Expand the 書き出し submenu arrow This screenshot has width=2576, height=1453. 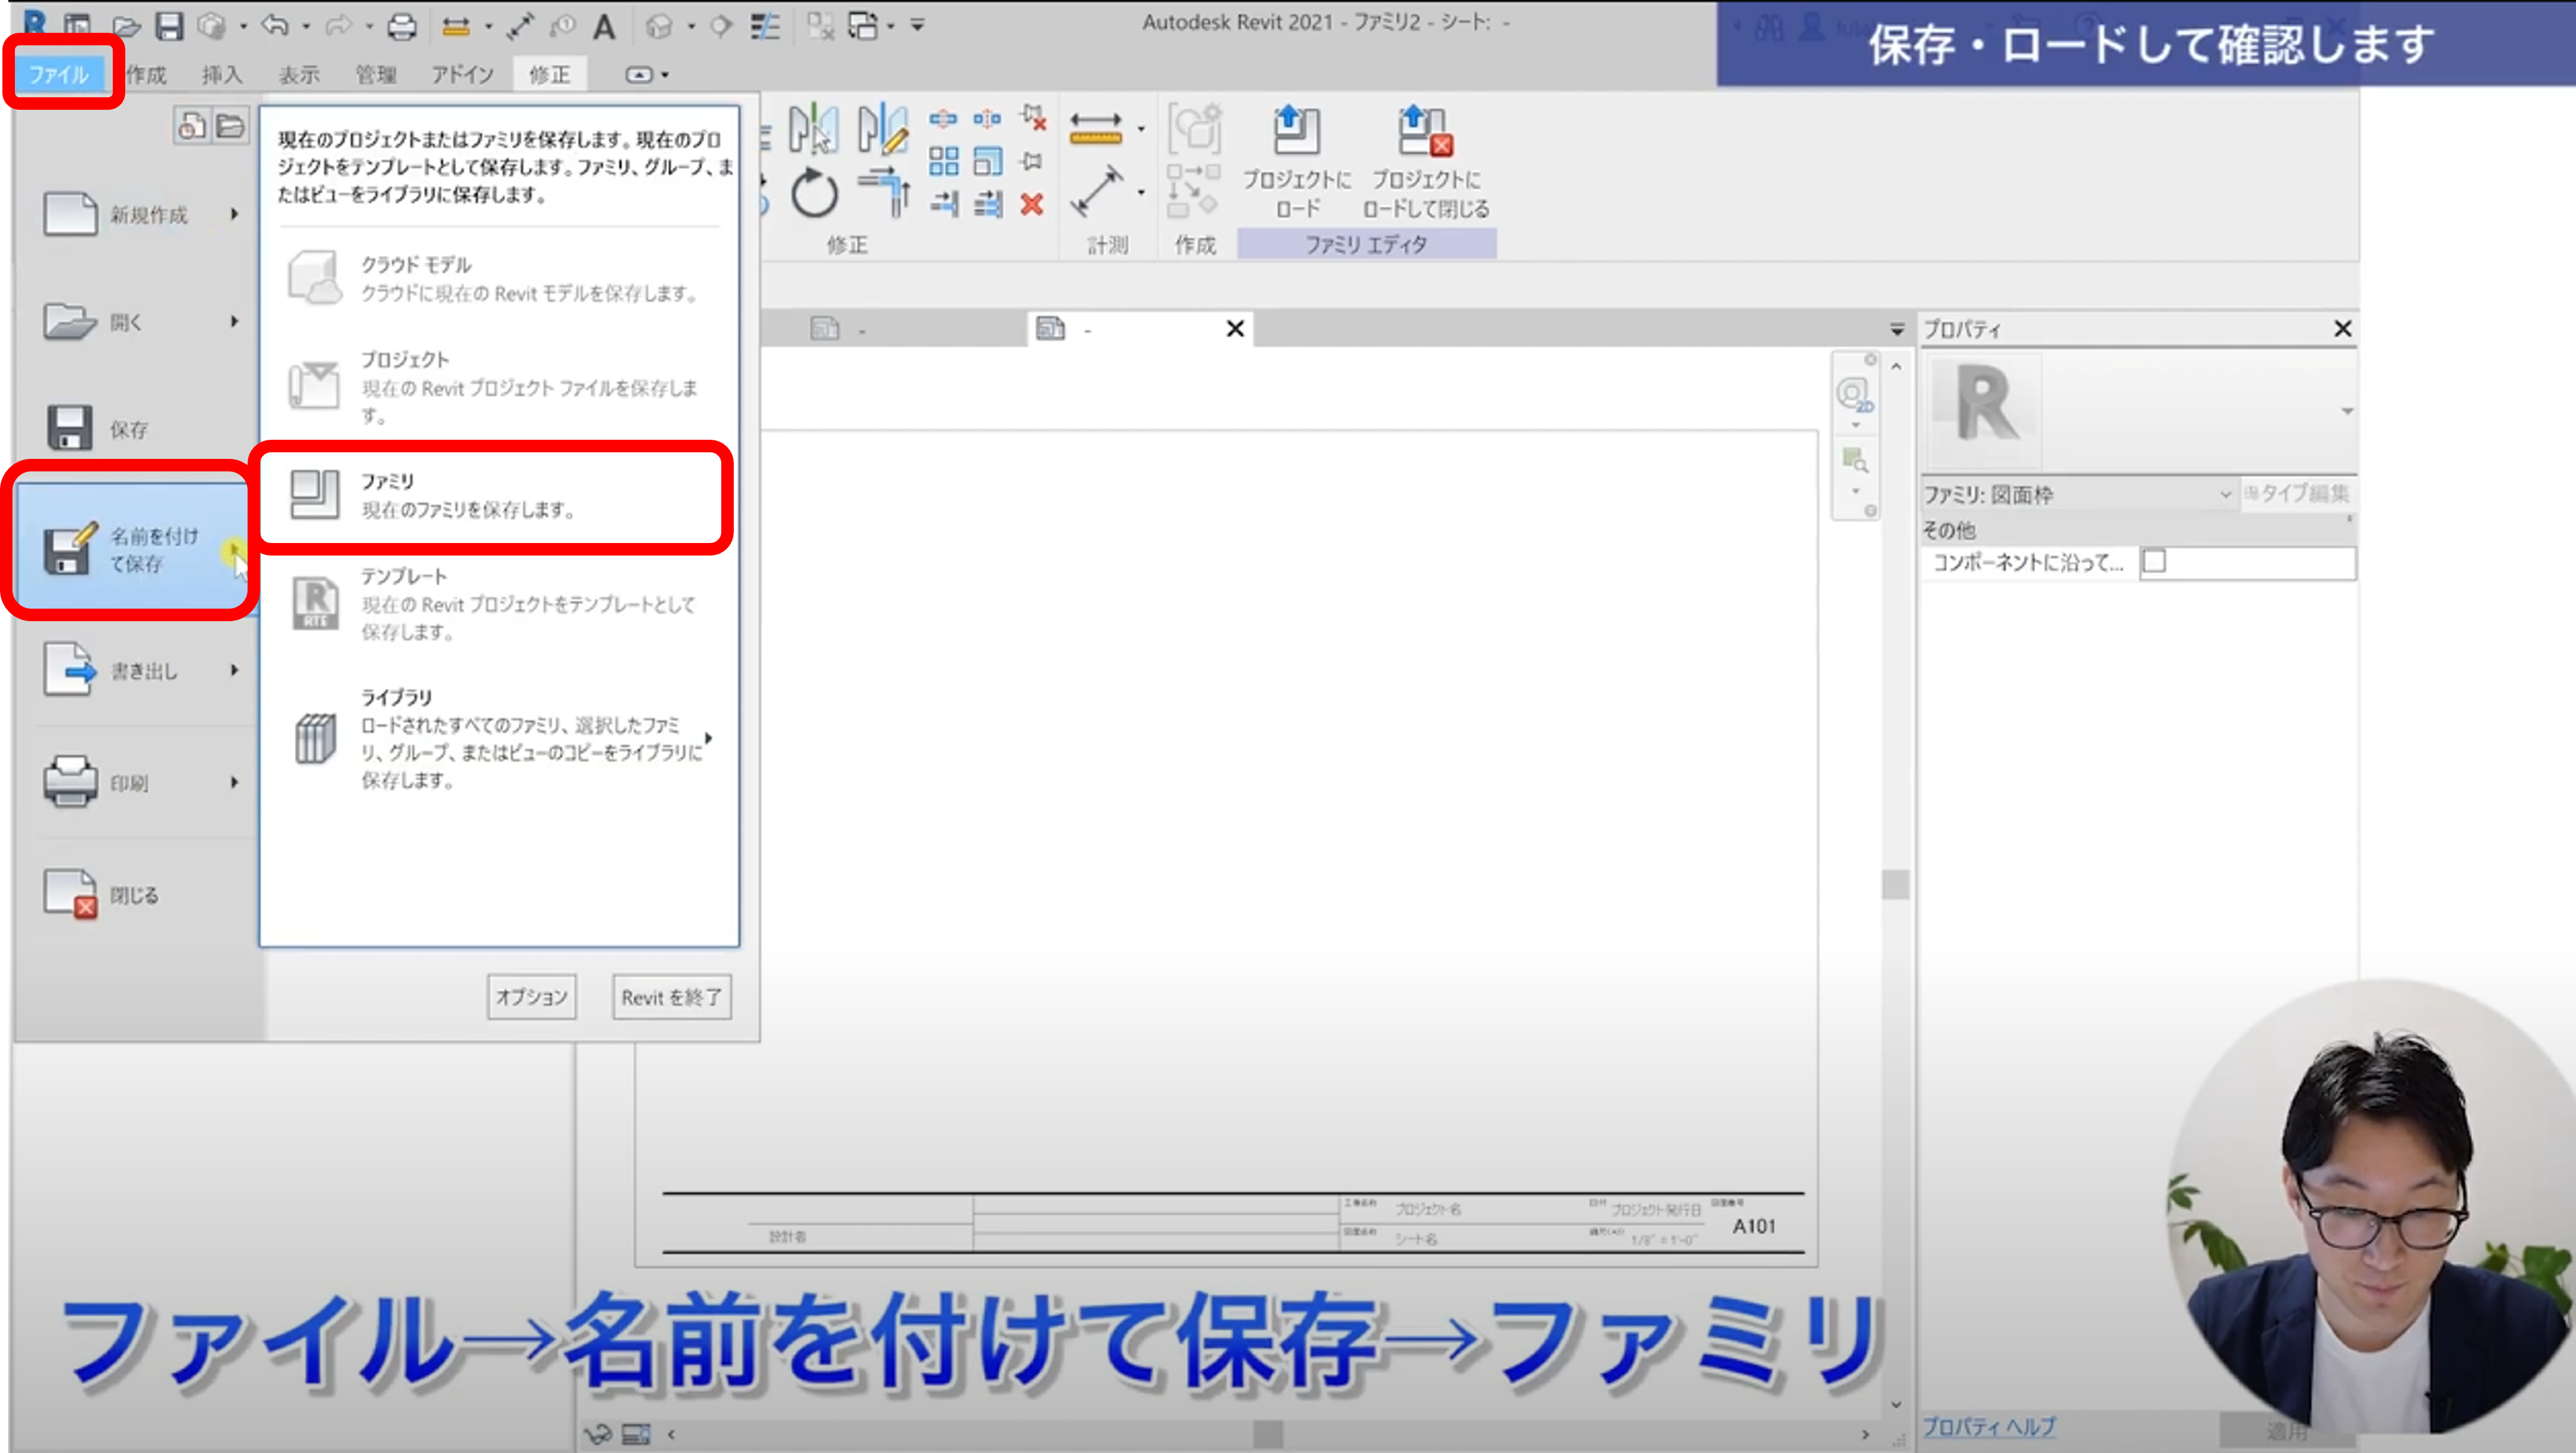(235, 670)
